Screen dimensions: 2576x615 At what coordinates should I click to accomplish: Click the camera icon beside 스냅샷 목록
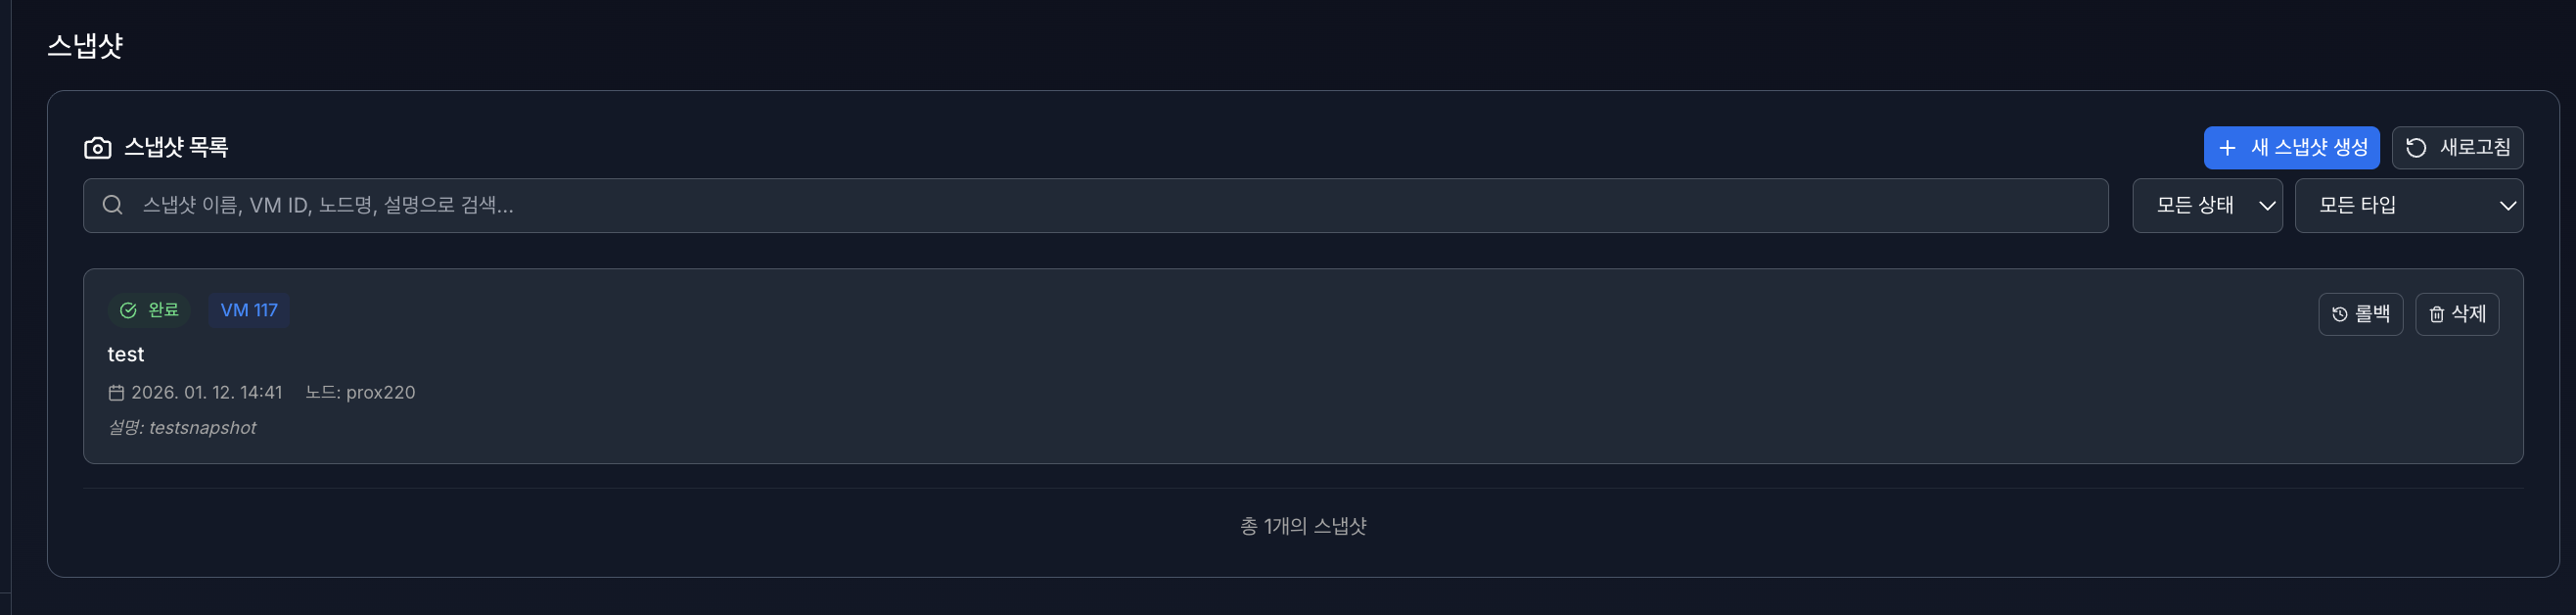tap(97, 148)
